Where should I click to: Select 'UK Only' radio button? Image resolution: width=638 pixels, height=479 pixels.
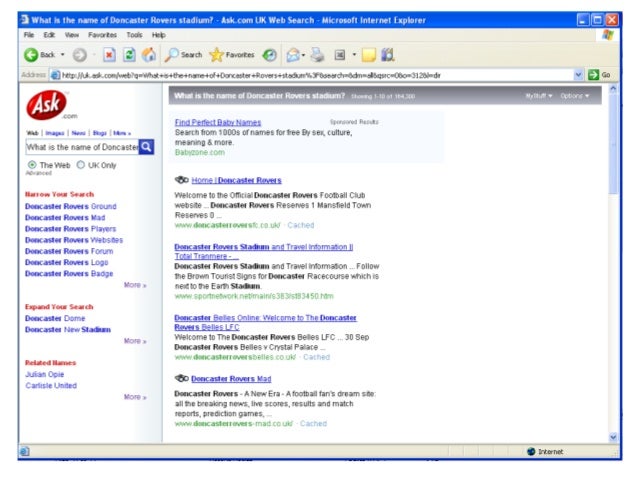(81, 165)
